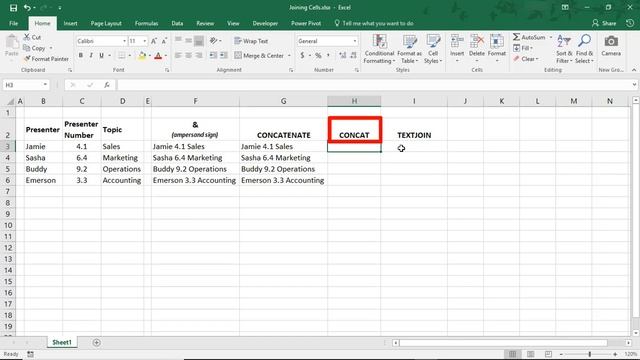Open the Font name dropdown
Screen dimensions: 640x360
coord(124,41)
